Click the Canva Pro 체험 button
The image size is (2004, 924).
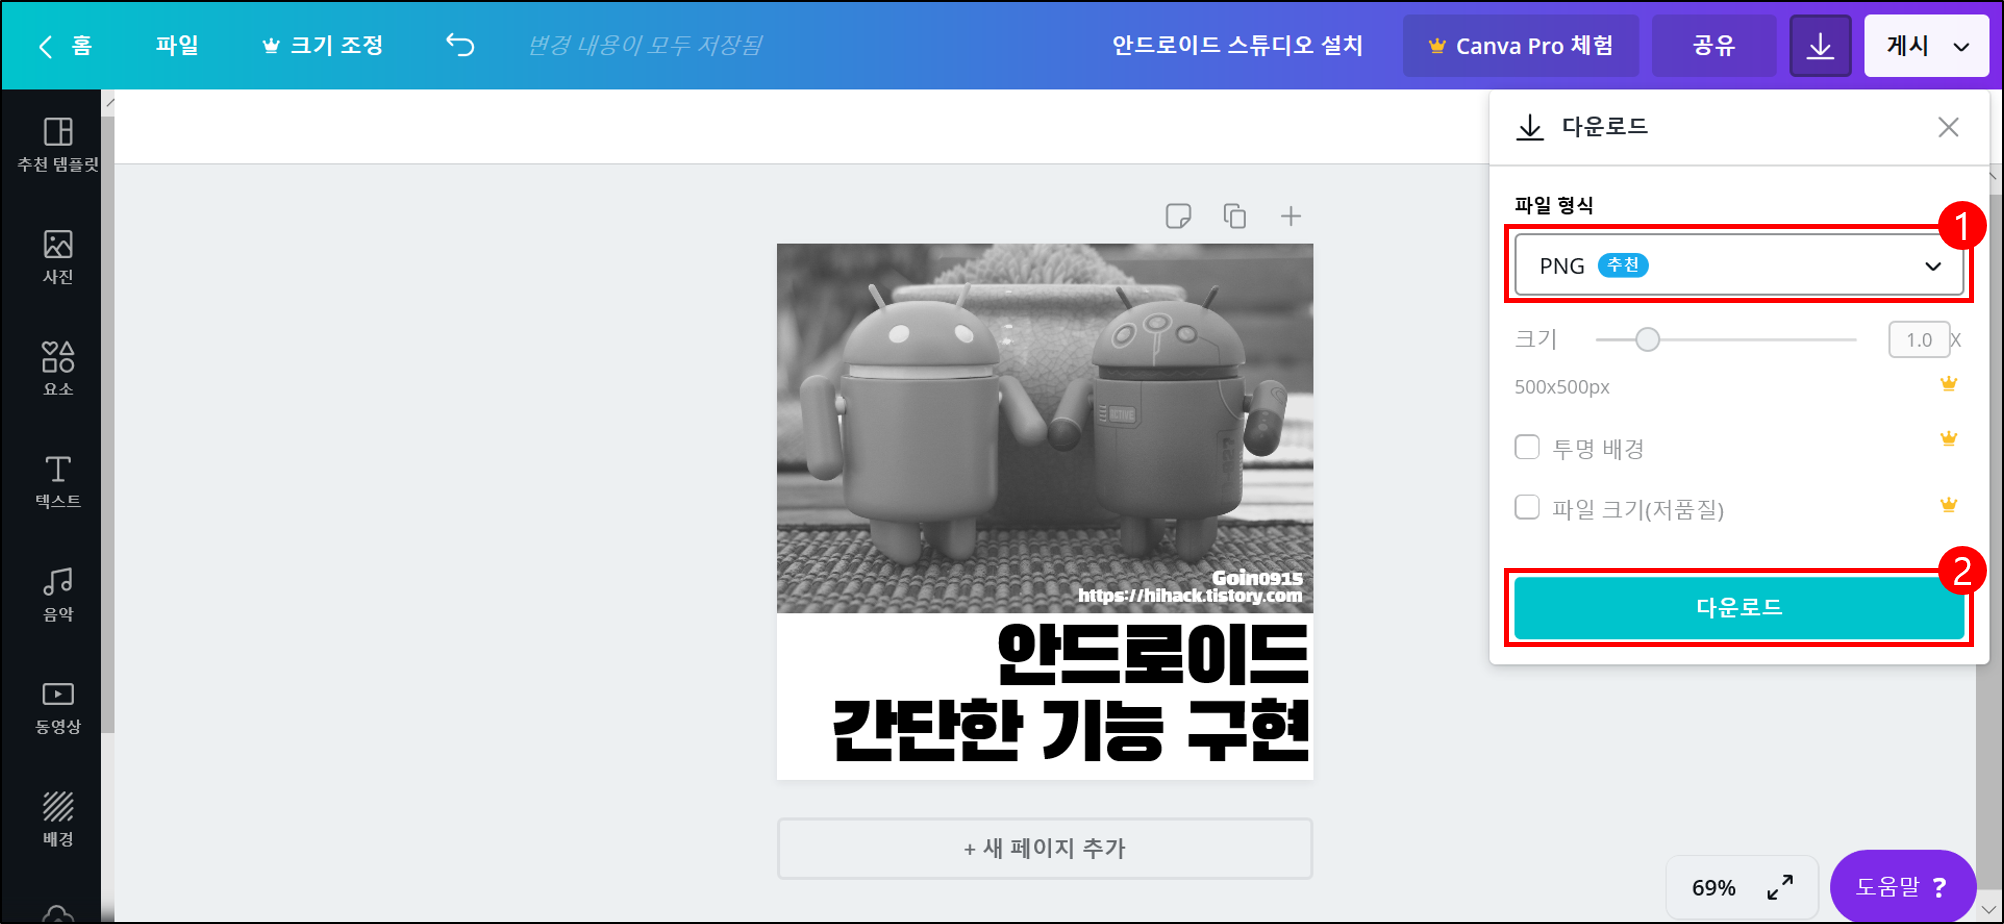(1520, 45)
